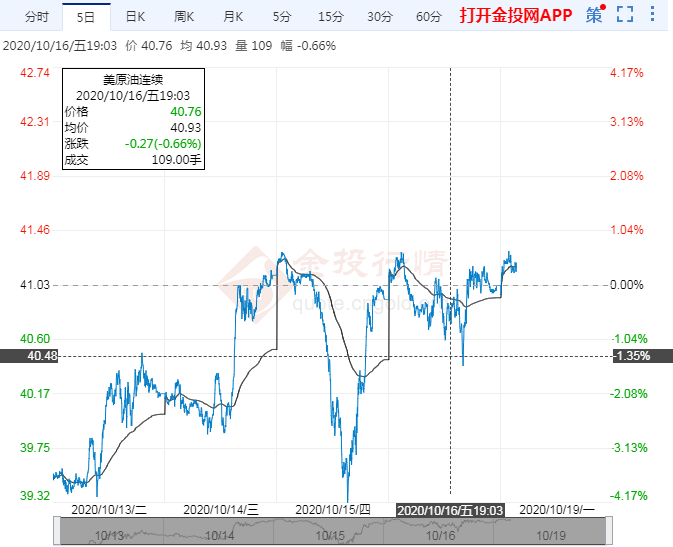
Task: Switch to 30分 interval chart
Action: click(x=379, y=16)
